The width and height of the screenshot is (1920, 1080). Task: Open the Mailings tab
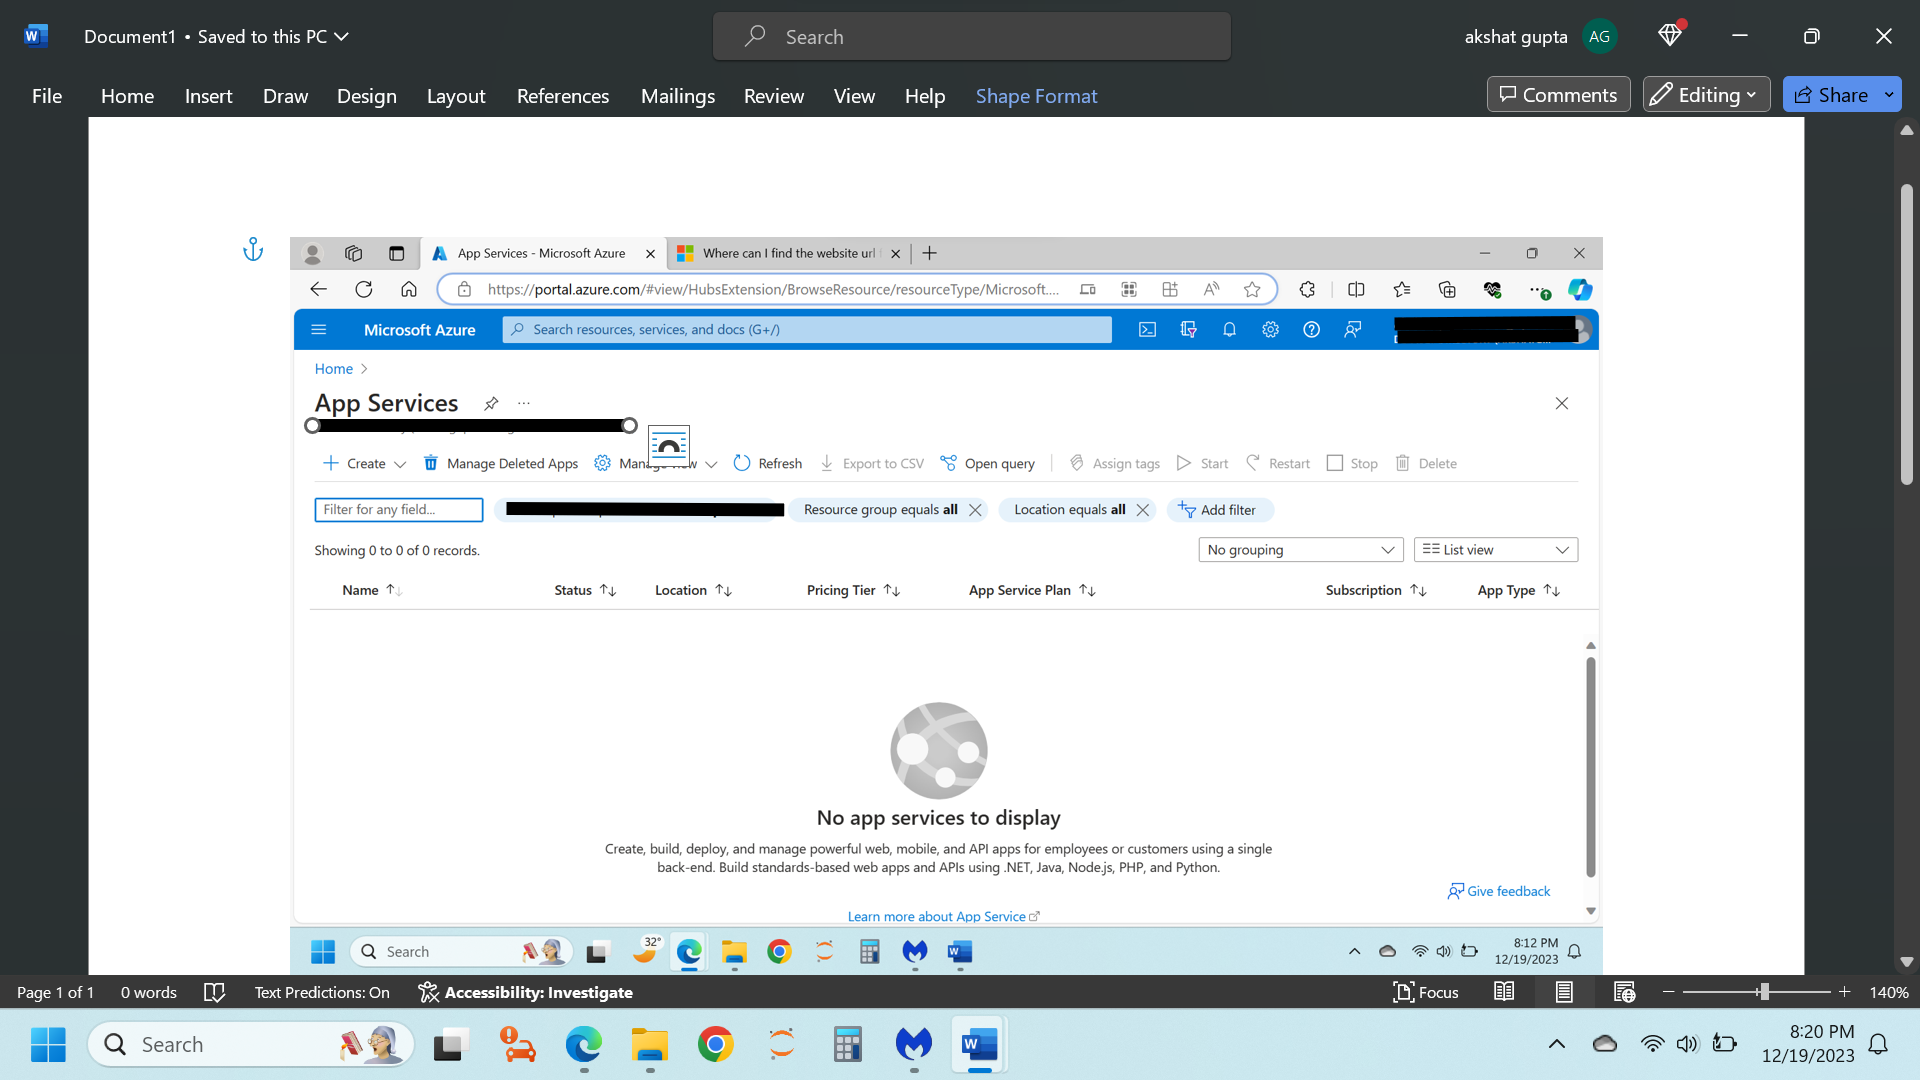(678, 96)
